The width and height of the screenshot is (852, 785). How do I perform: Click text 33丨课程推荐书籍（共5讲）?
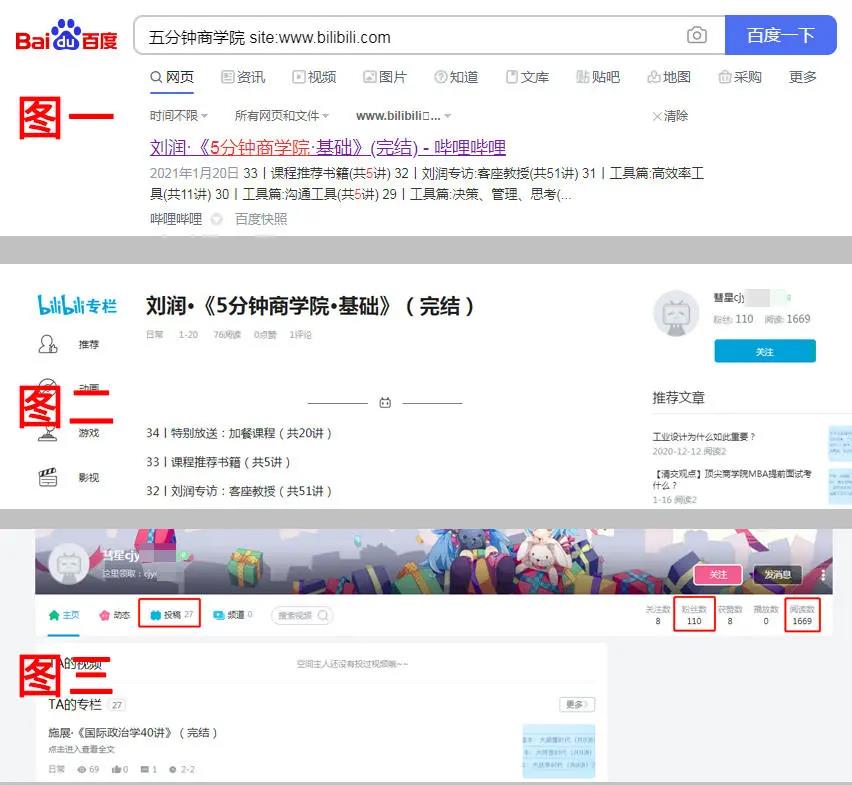[218, 462]
